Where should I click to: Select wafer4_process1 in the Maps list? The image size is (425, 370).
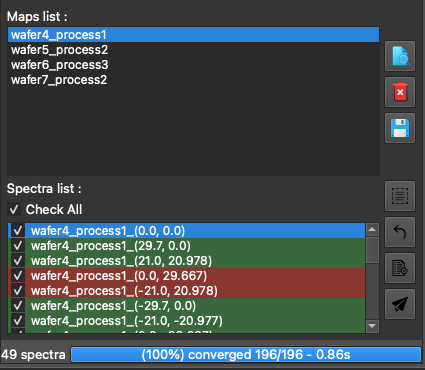click(x=193, y=35)
